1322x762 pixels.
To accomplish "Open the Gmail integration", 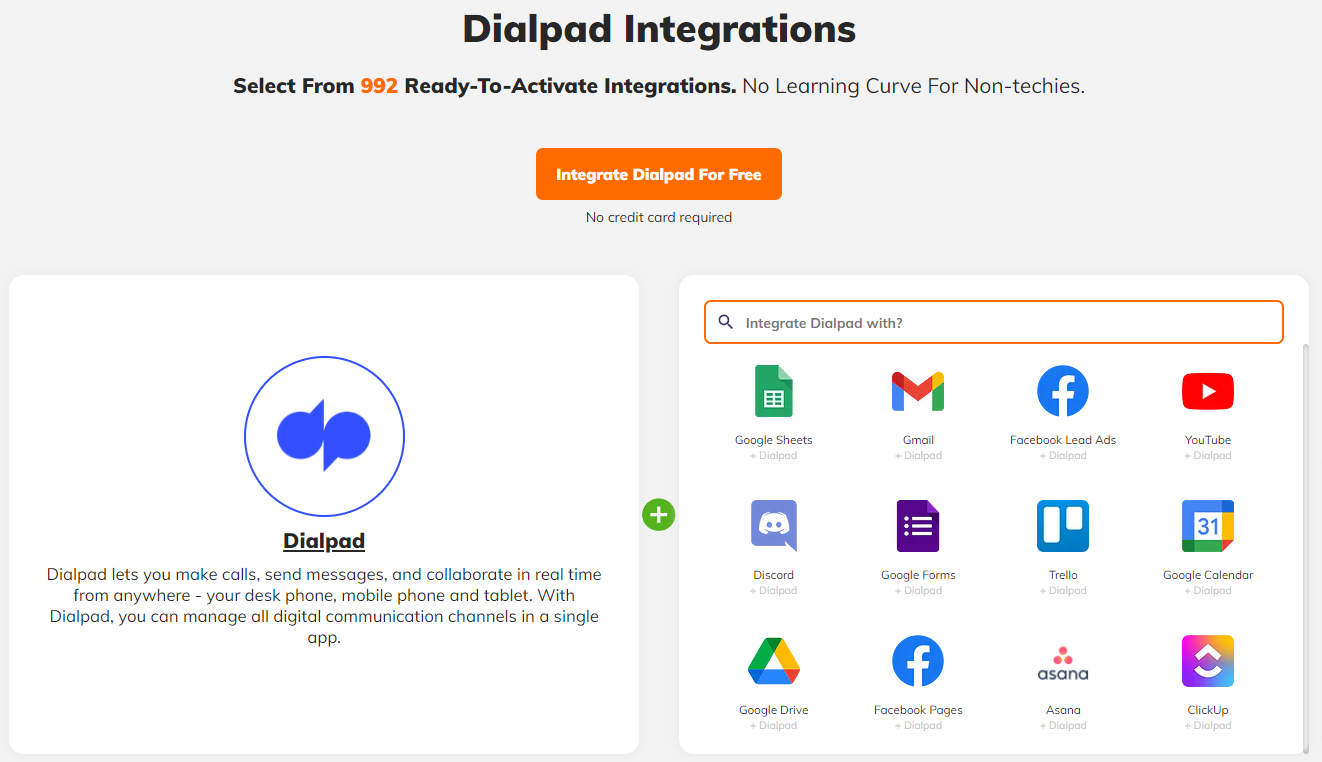I will pyautogui.click(x=918, y=391).
